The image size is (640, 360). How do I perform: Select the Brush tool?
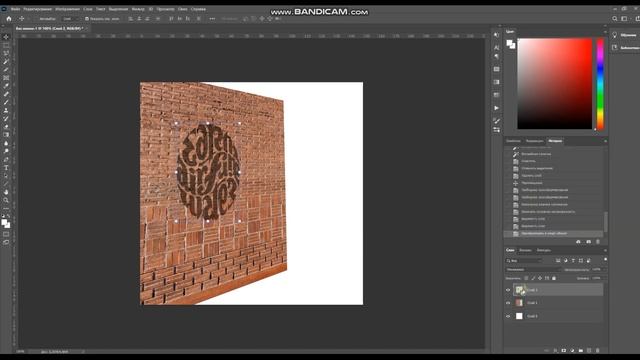[6, 102]
